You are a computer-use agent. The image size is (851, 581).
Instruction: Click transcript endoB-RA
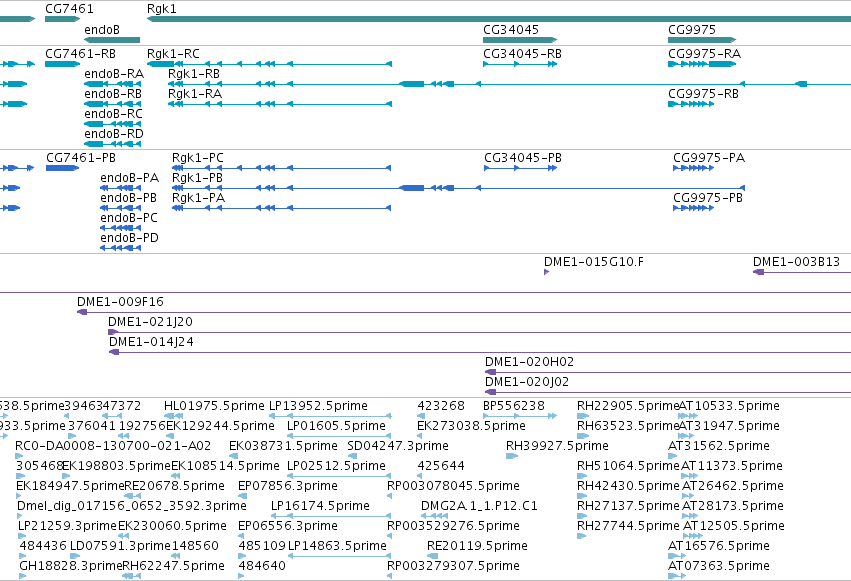tap(114, 74)
